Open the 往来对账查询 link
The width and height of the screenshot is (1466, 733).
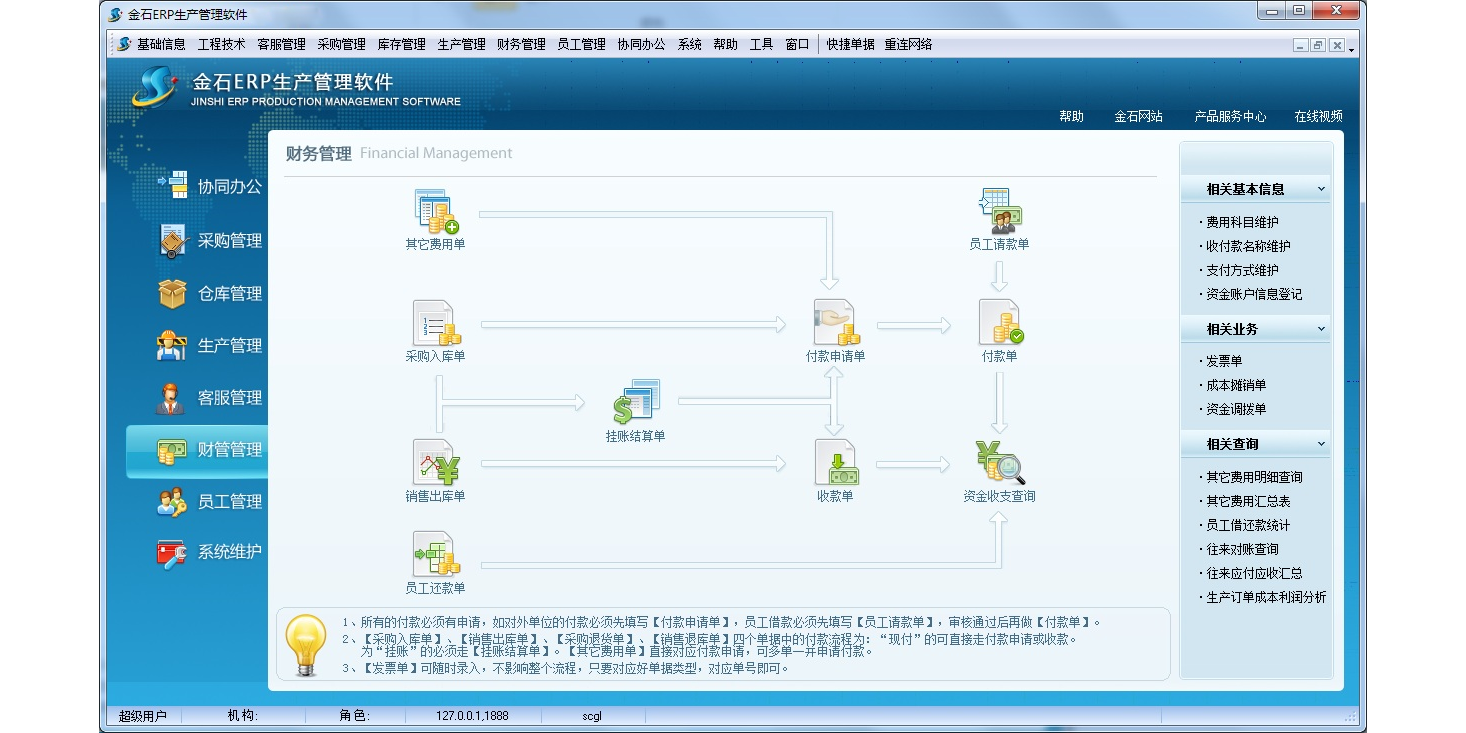[1242, 550]
